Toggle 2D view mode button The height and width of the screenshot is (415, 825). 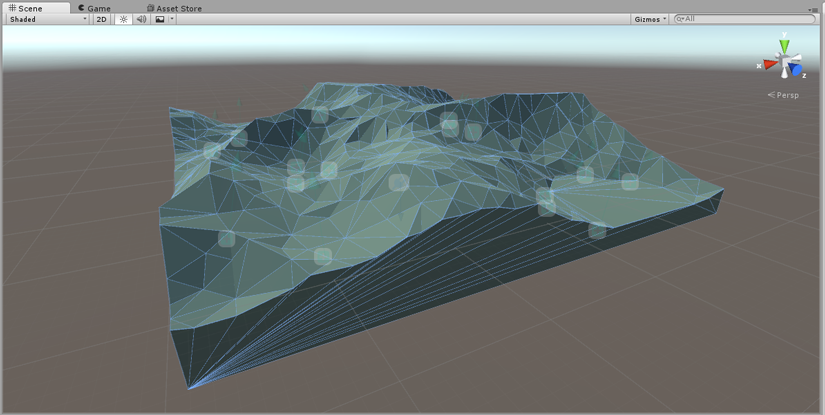coord(101,19)
